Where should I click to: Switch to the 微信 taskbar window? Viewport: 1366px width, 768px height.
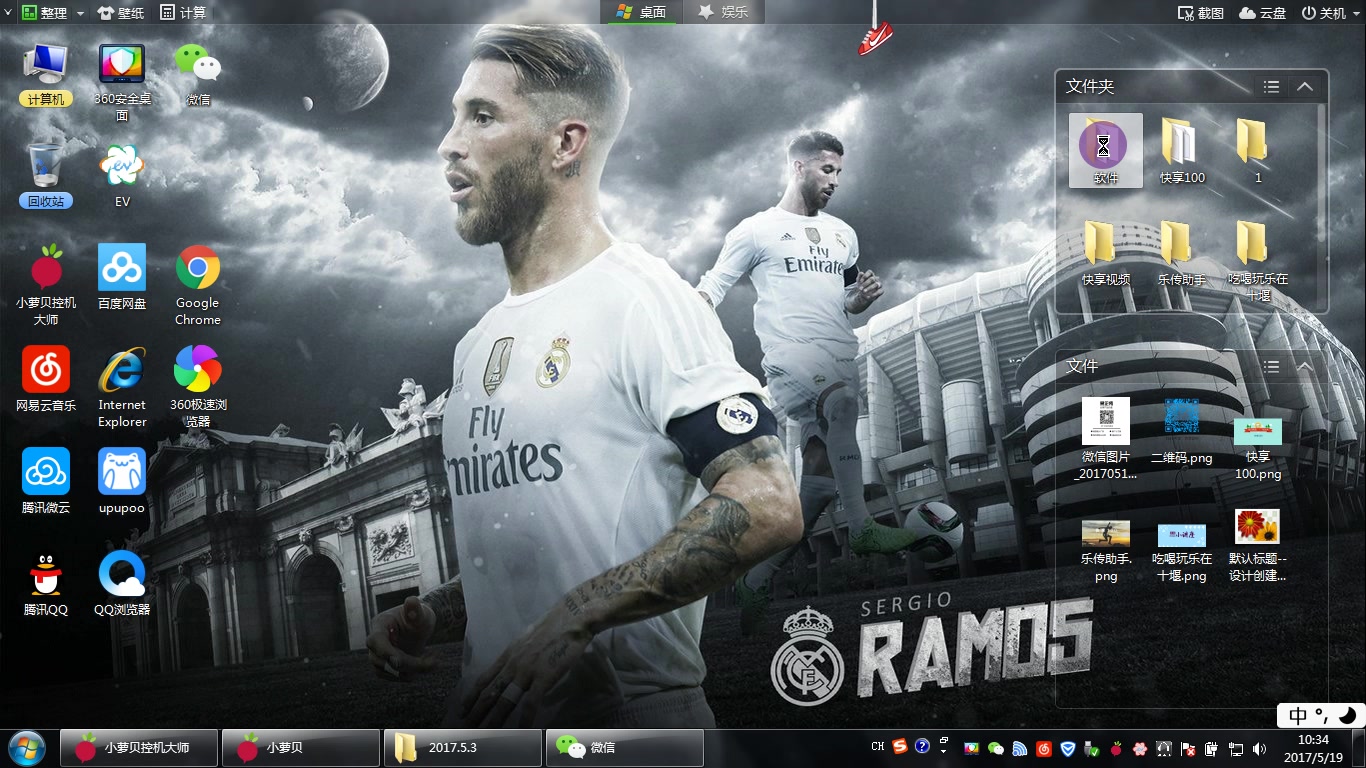(x=624, y=748)
